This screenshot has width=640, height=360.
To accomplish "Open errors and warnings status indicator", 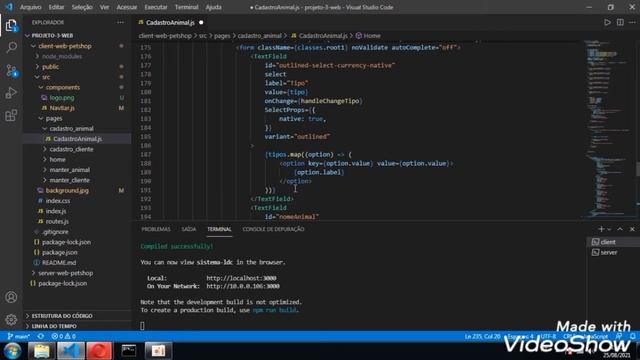I will (63, 336).
